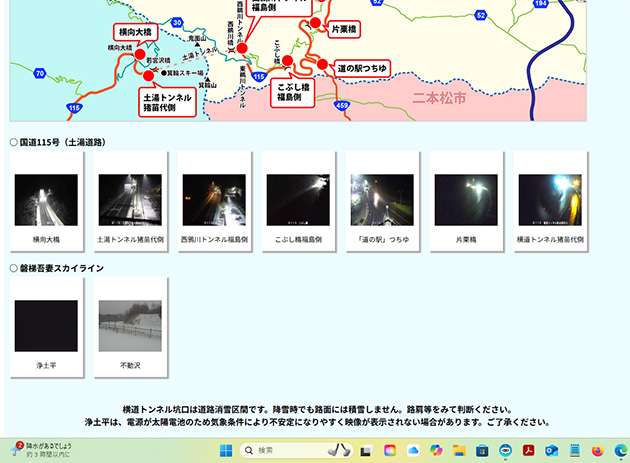The width and height of the screenshot is (630, 463).
Task: Launch Adobe Acrobat from the taskbar
Action: pyautogui.click(x=528, y=450)
